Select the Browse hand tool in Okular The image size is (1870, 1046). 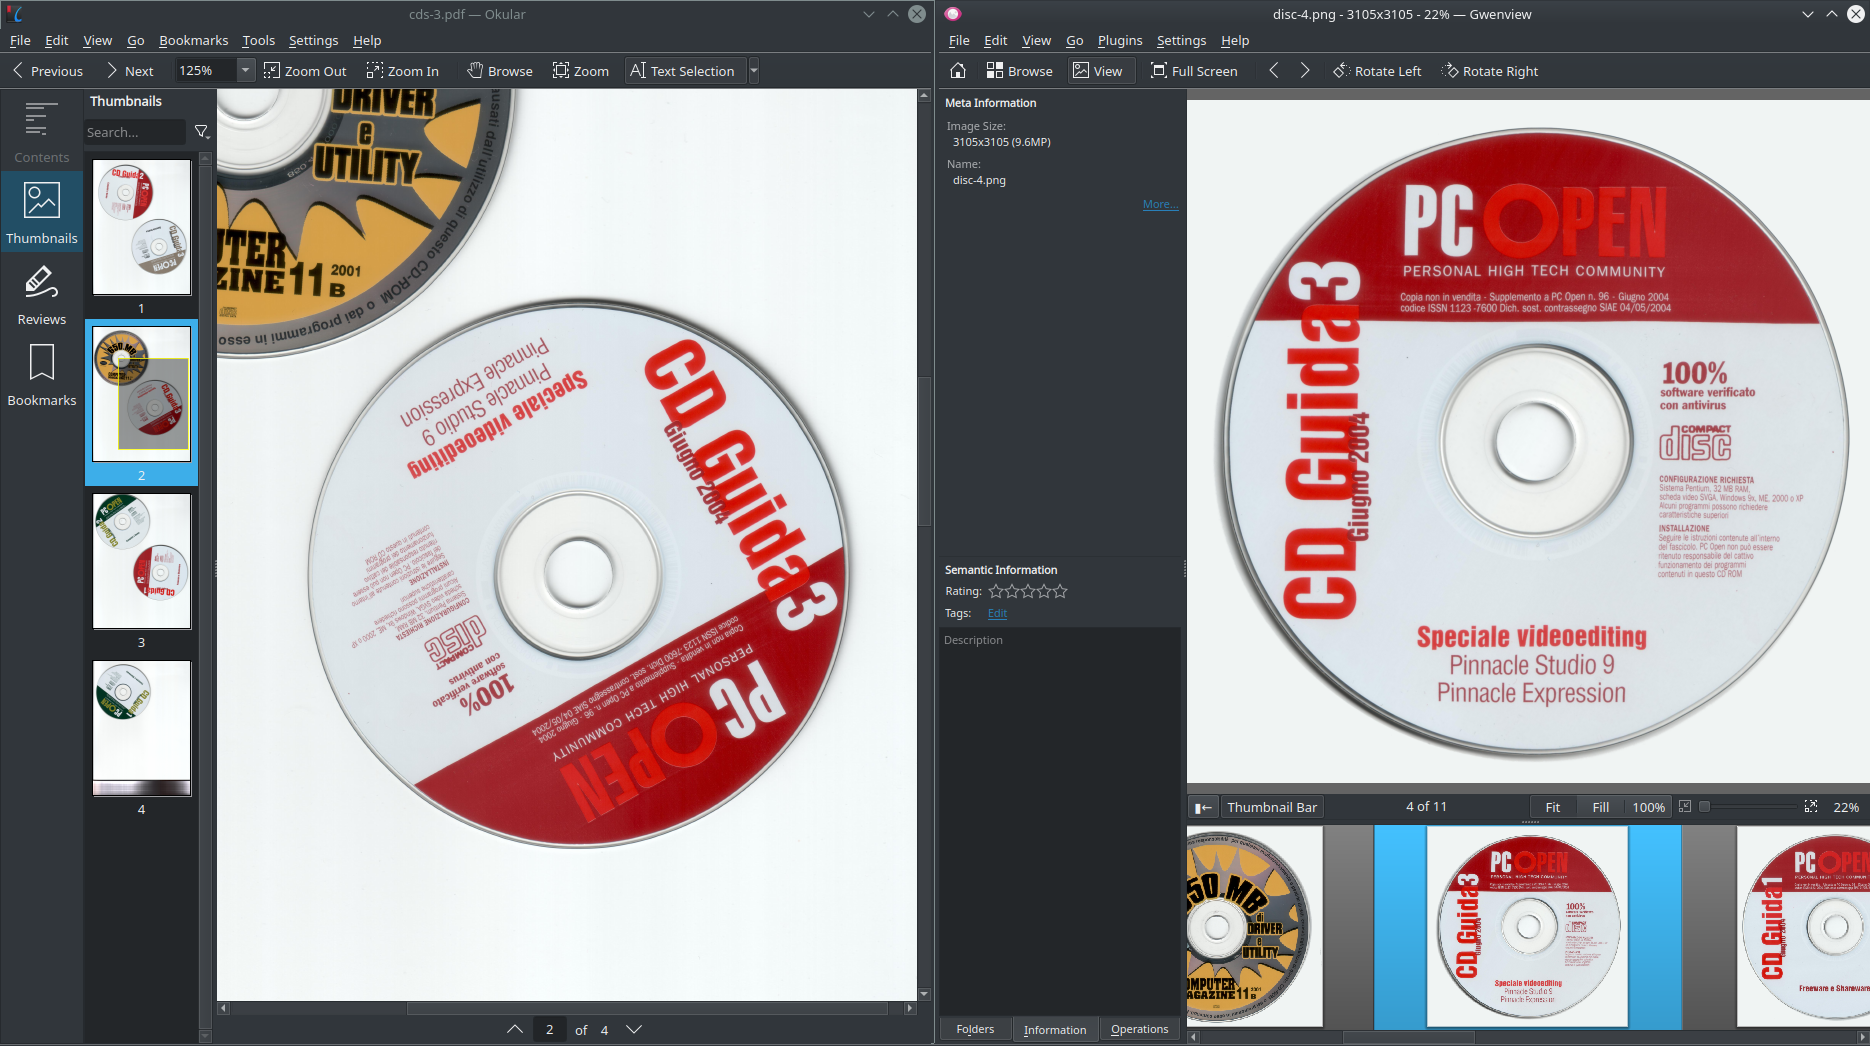point(500,71)
